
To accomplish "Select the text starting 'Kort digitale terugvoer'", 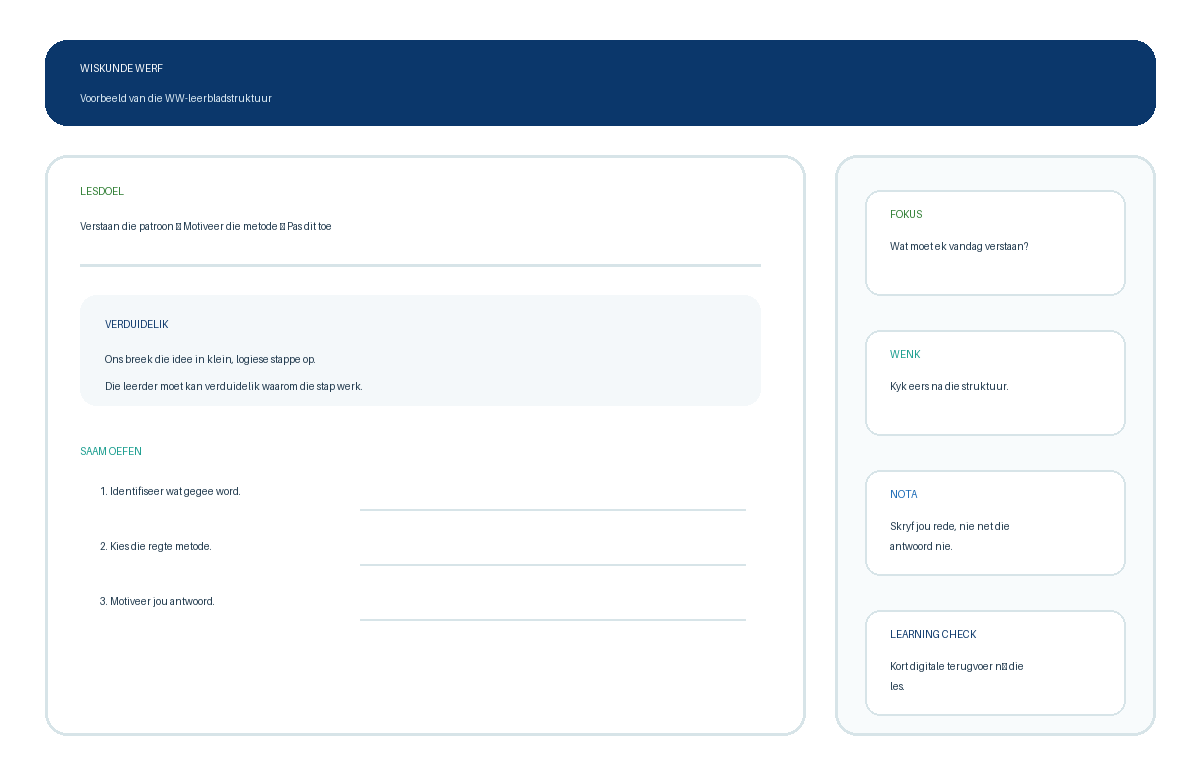I will point(957,676).
